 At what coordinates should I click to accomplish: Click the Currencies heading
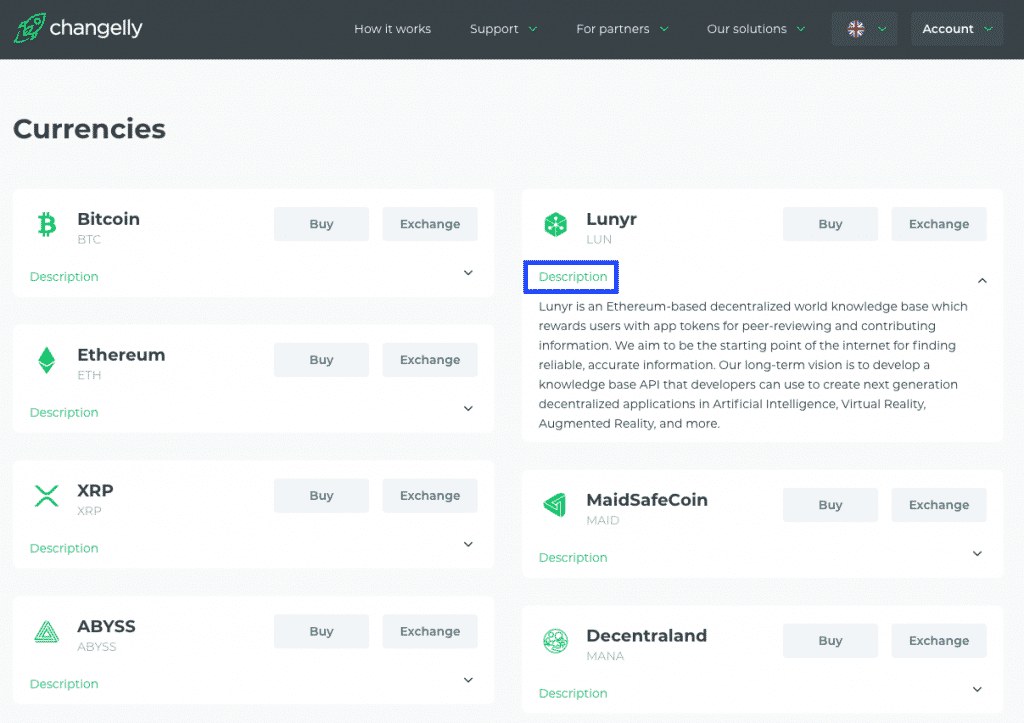tap(89, 129)
